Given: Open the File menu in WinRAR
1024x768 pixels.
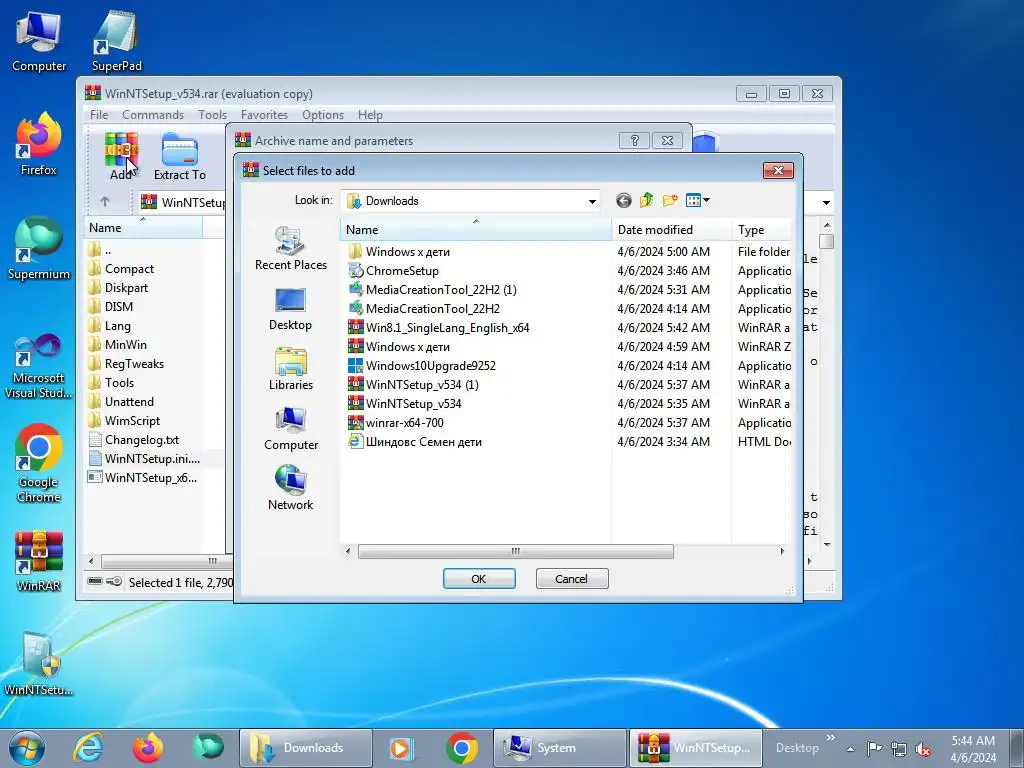Looking at the screenshot, I should tap(99, 115).
